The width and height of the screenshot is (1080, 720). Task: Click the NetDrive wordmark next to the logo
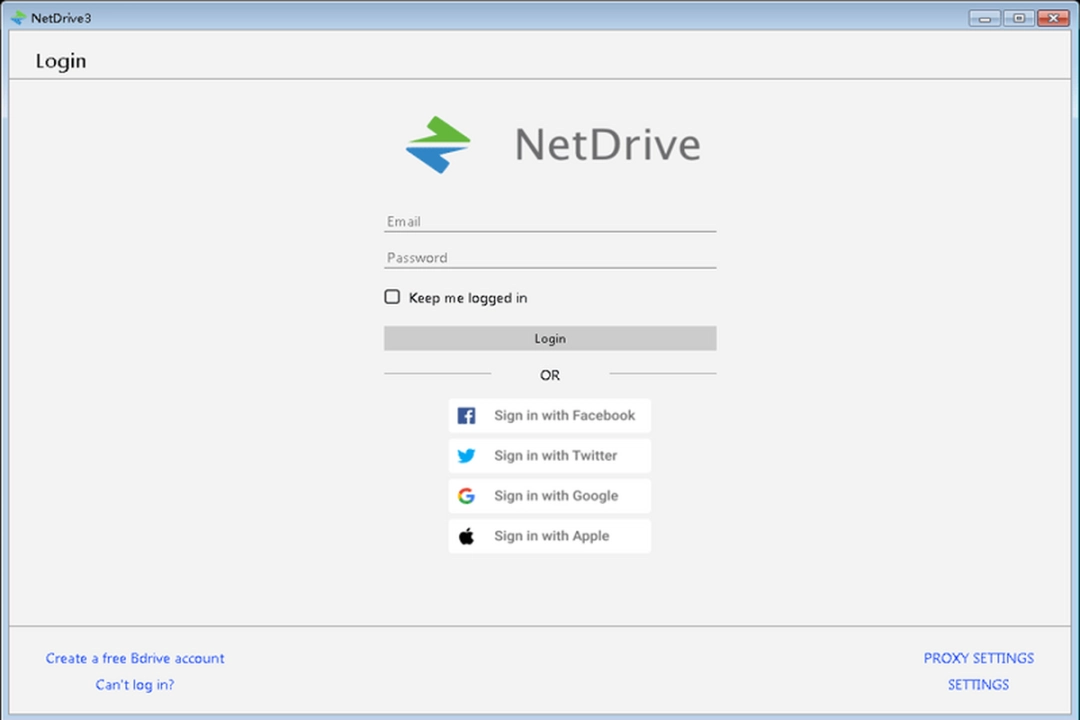click(x=608, y=144)
